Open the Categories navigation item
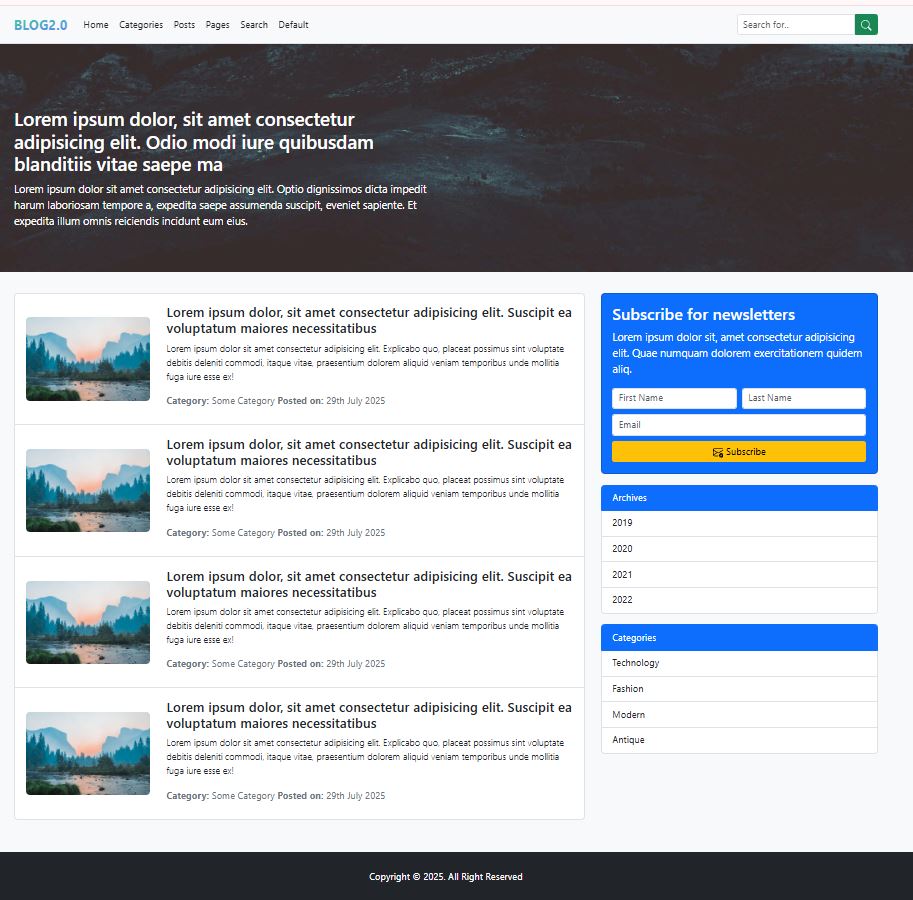 point(140,24)
